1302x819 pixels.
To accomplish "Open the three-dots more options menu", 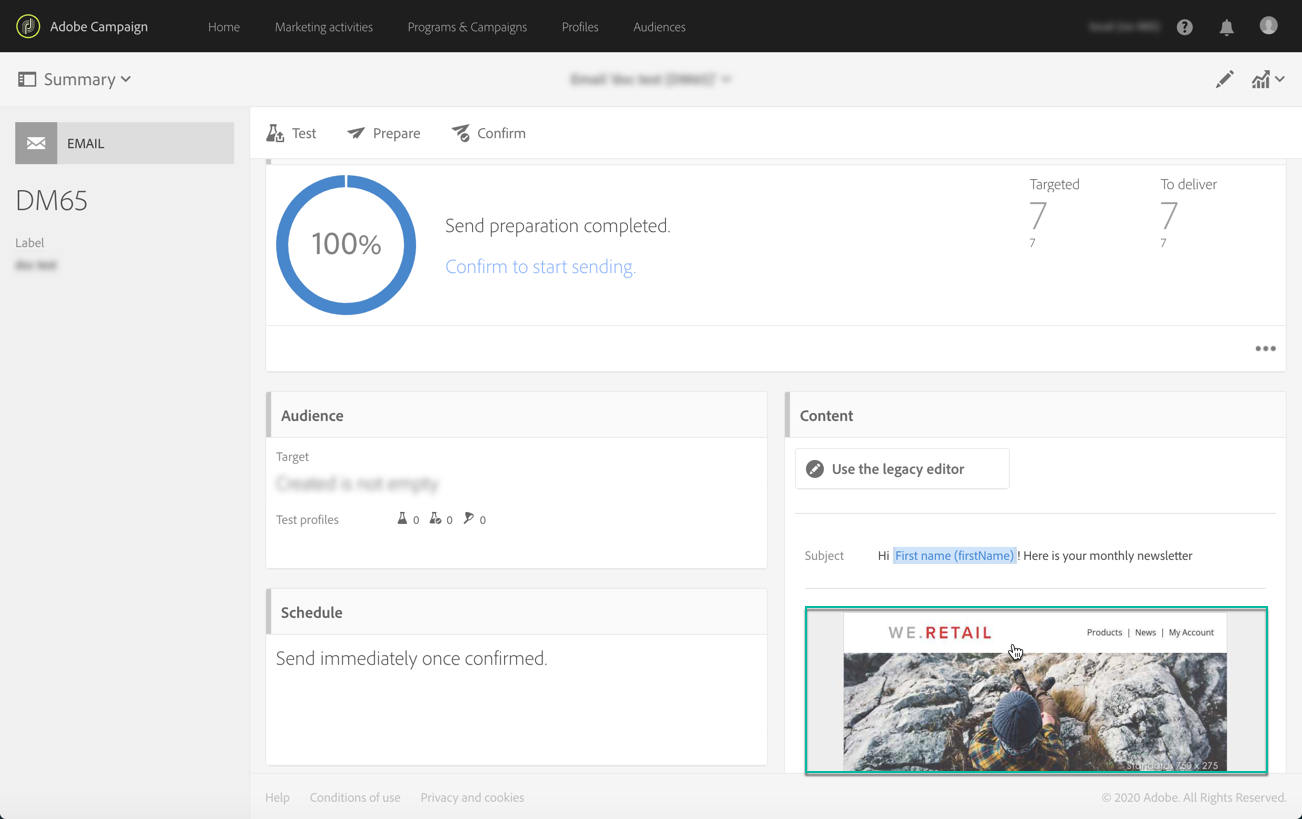I will point(1265,349).
